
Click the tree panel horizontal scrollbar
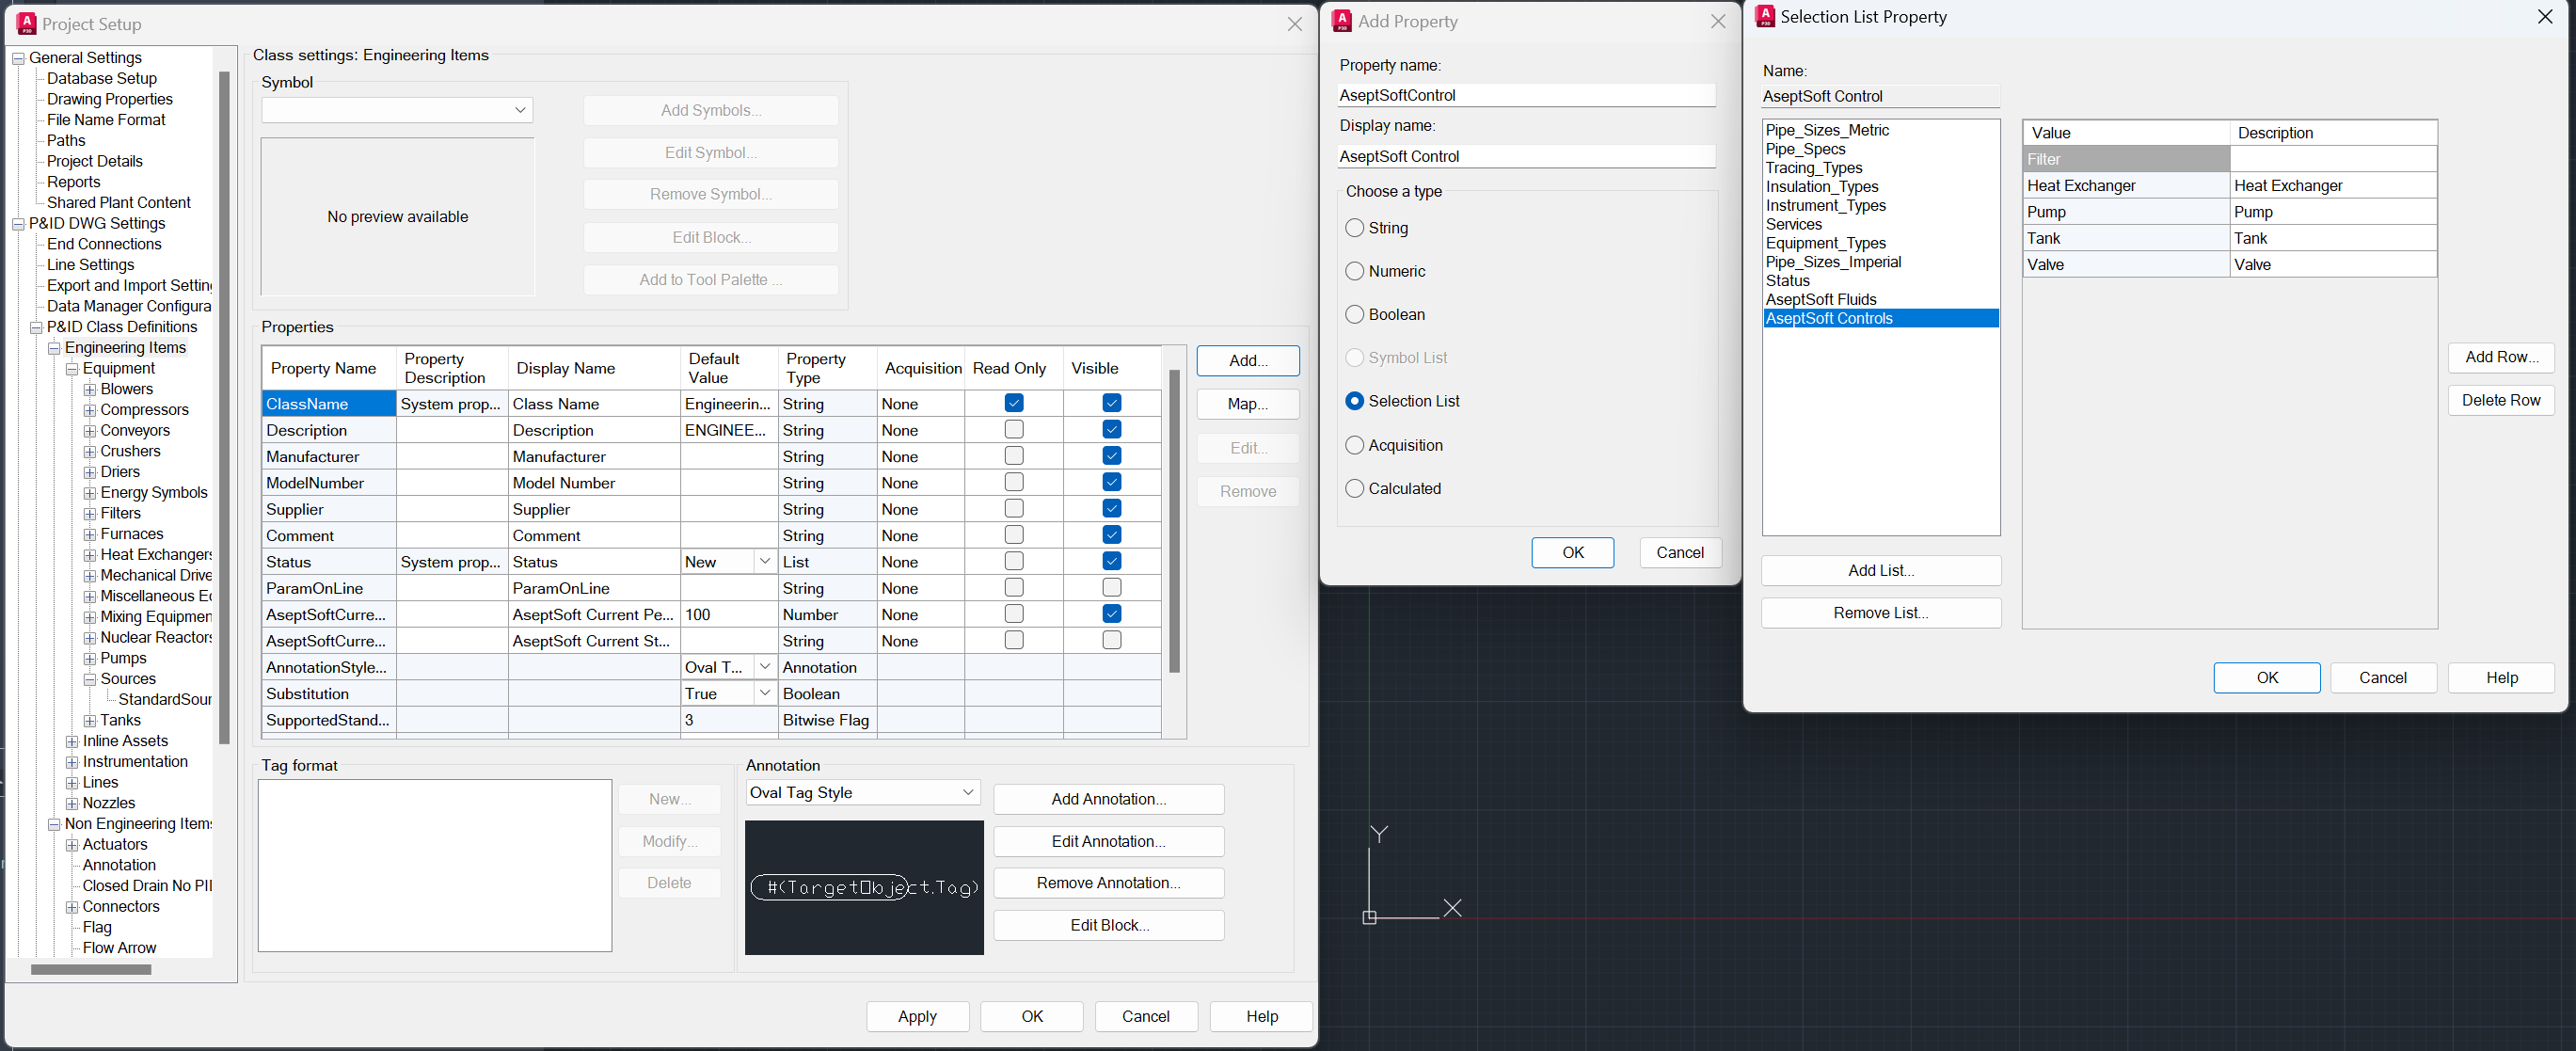(91, 969)
